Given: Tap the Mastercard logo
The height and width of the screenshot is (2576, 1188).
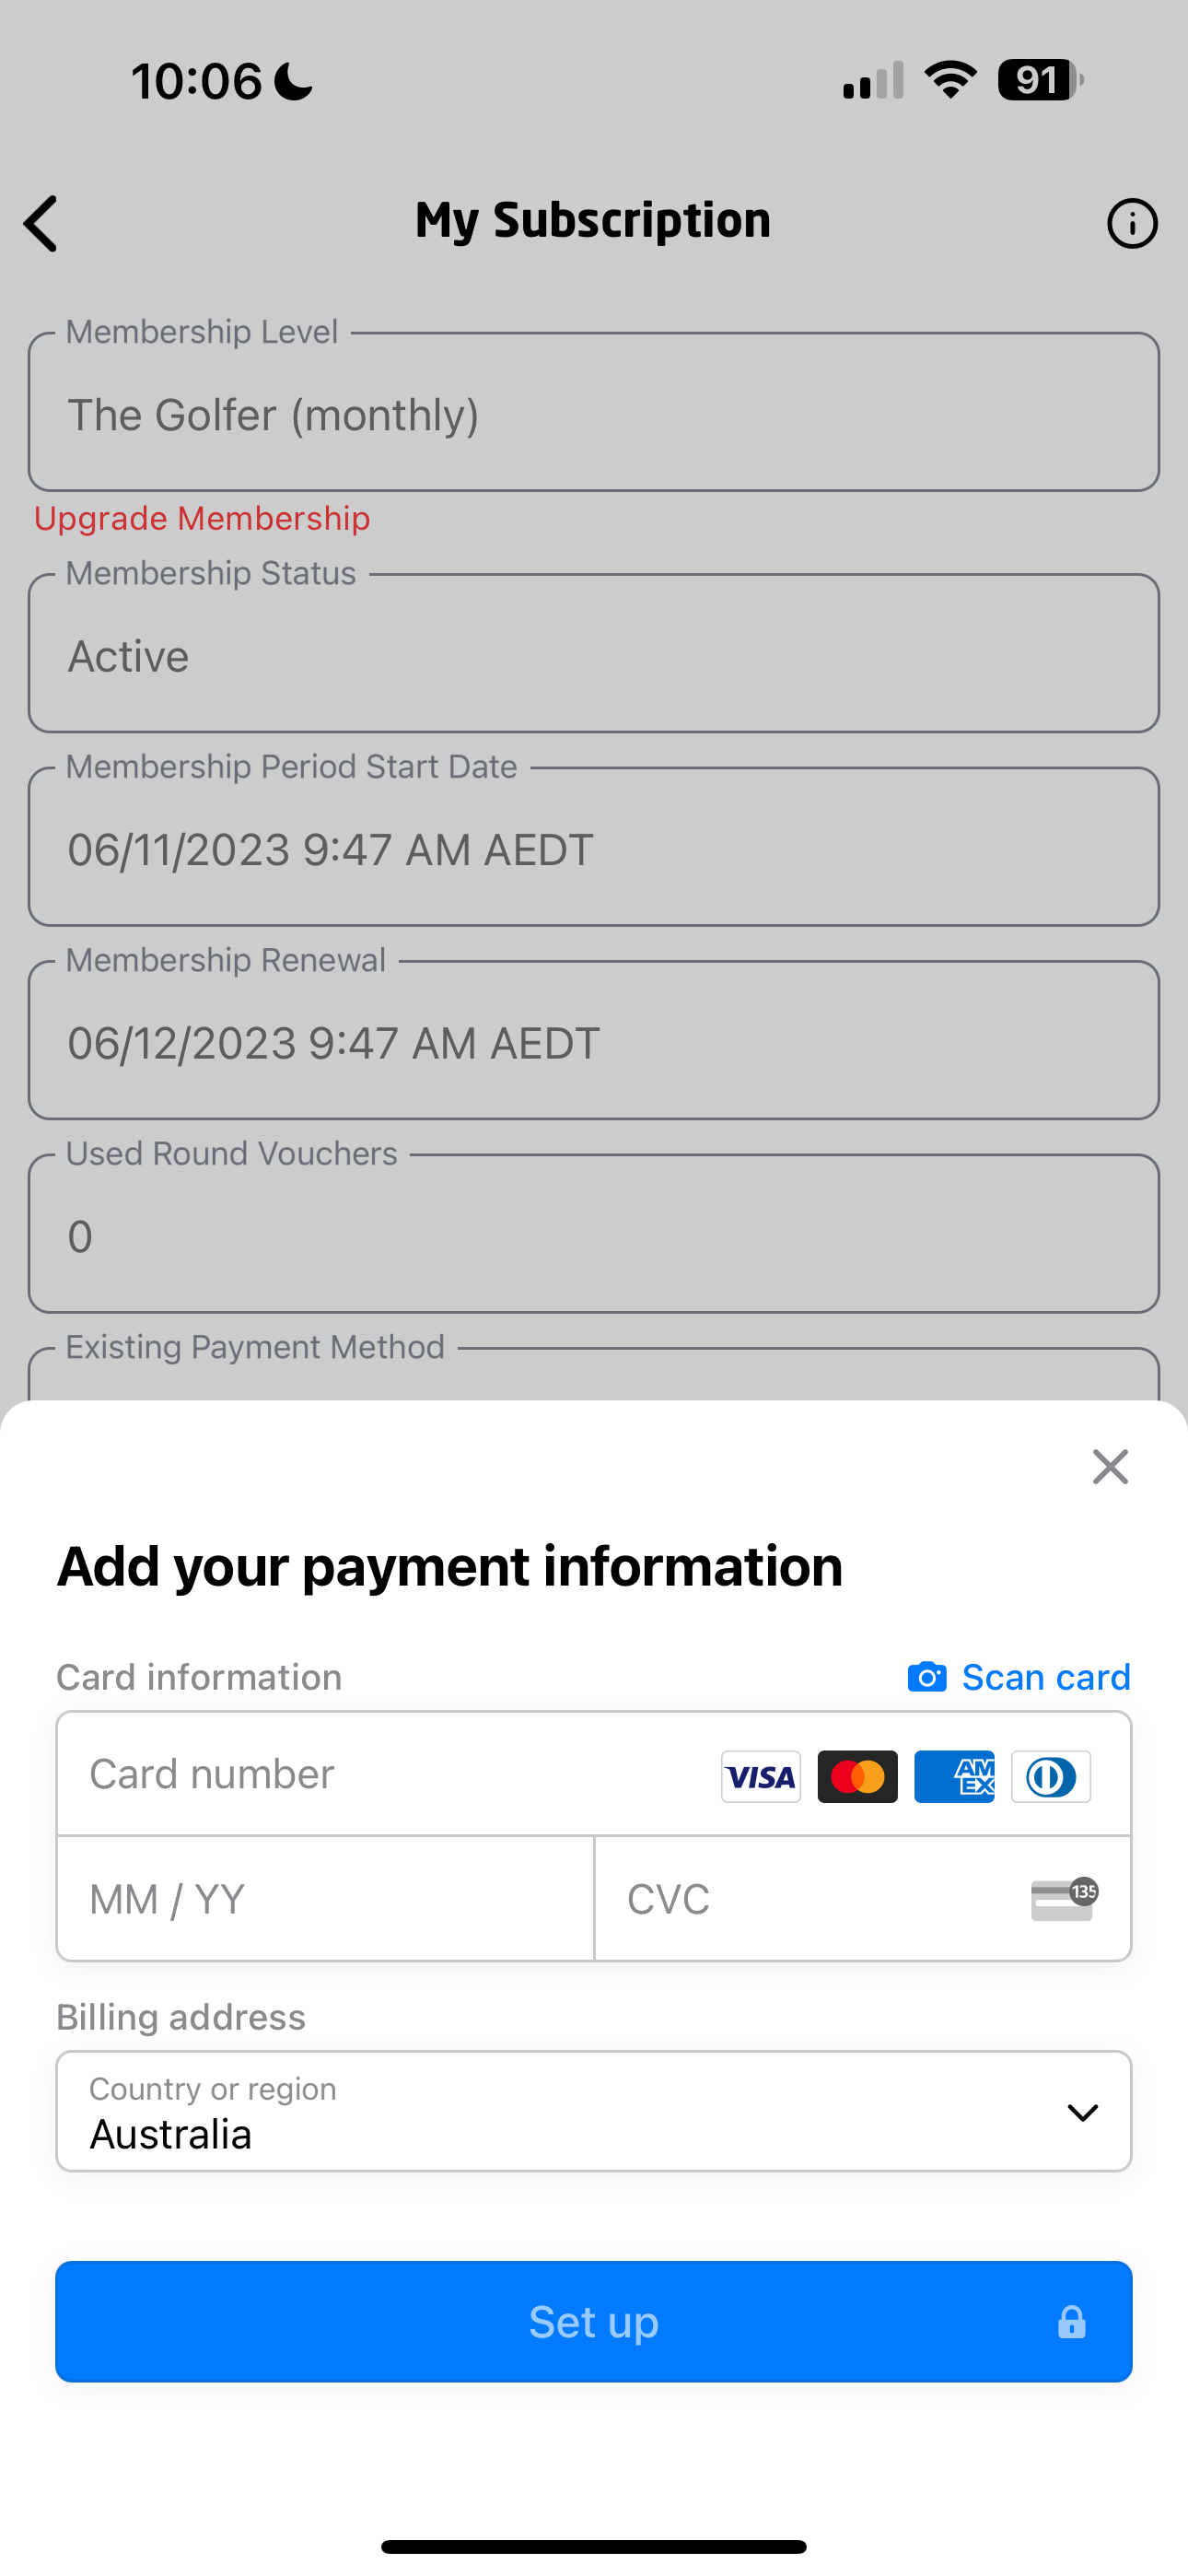Looking at the screenshot, I should point(858,1777).
